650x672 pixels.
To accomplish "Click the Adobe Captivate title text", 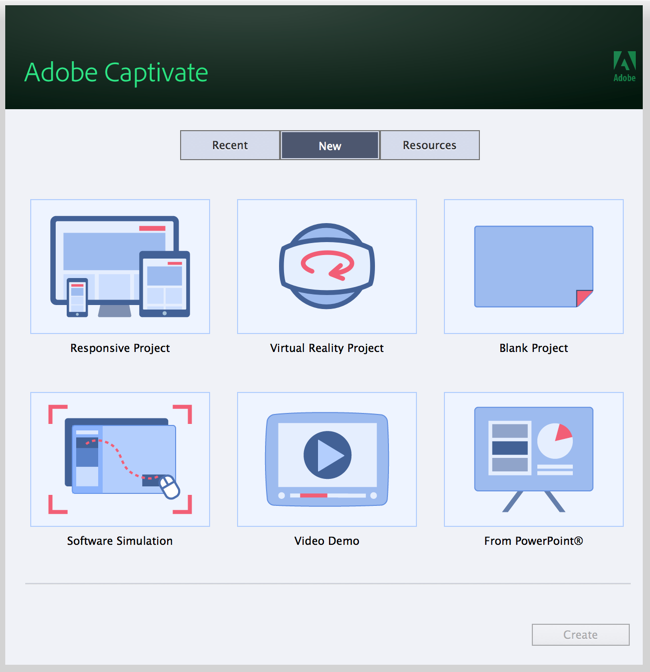I will [116, 72].
